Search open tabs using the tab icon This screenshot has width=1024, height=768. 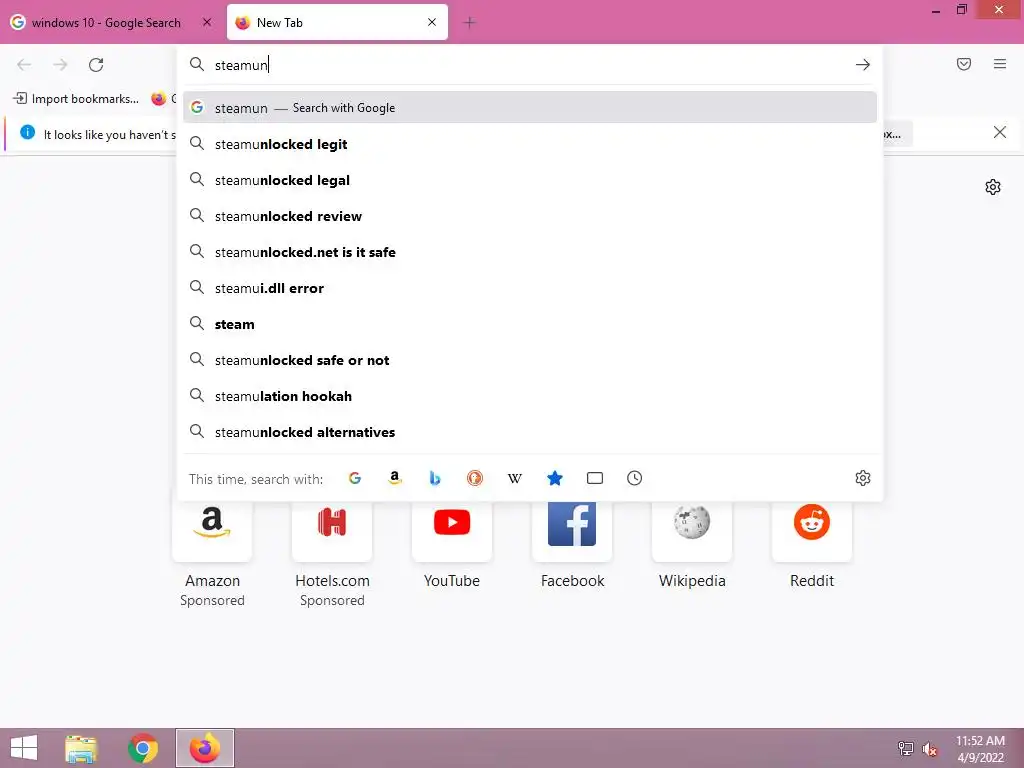tap(595, 478)
